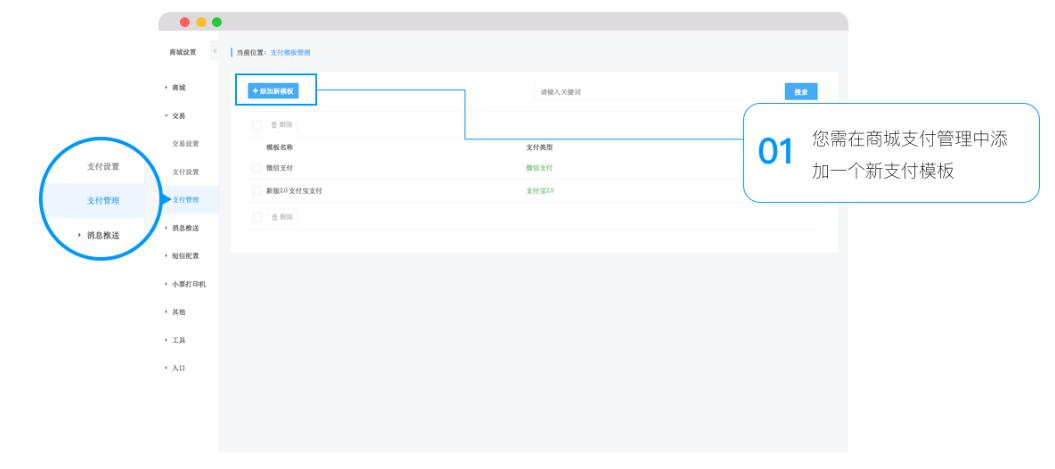Screen dimensions: 1055x469
Task: Check the 微信支付 row checkbox
Action: [x=256, y=168]
